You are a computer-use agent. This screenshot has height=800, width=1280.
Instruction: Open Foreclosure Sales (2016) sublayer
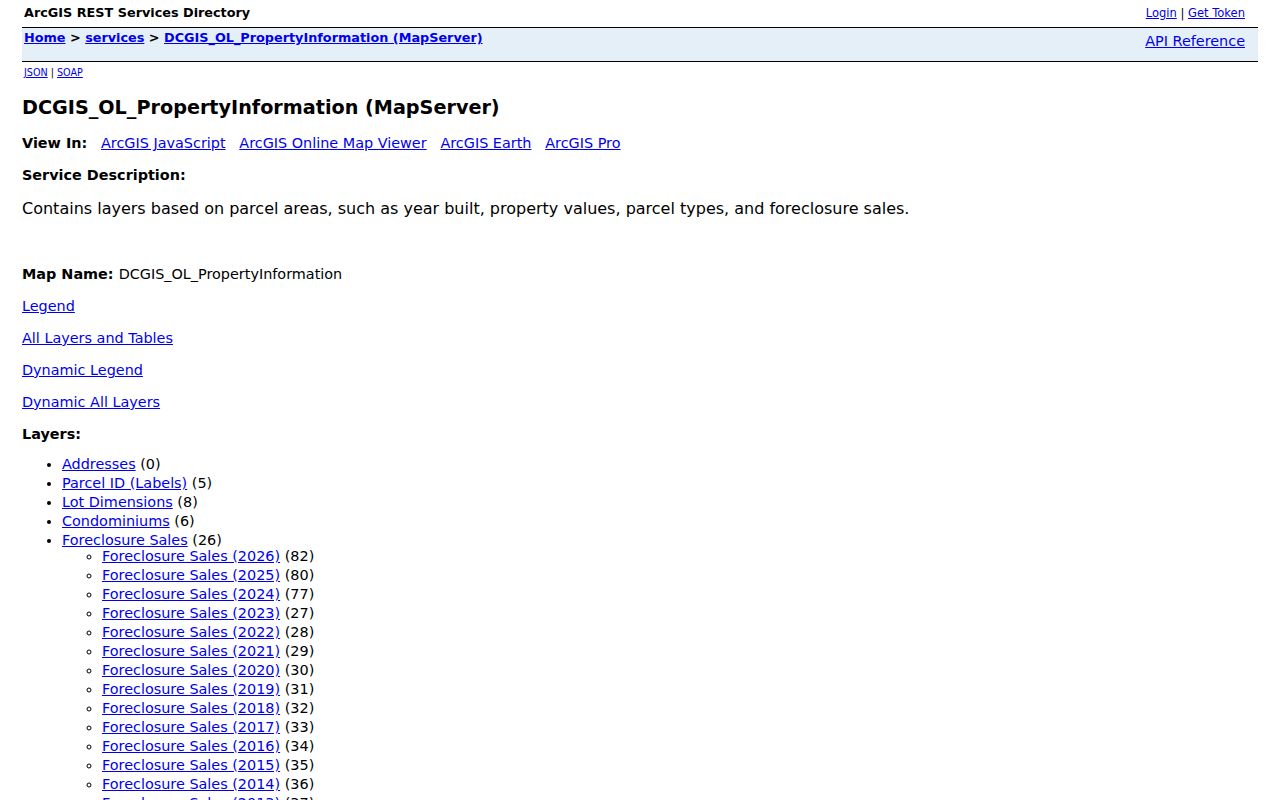click(190, 746)
